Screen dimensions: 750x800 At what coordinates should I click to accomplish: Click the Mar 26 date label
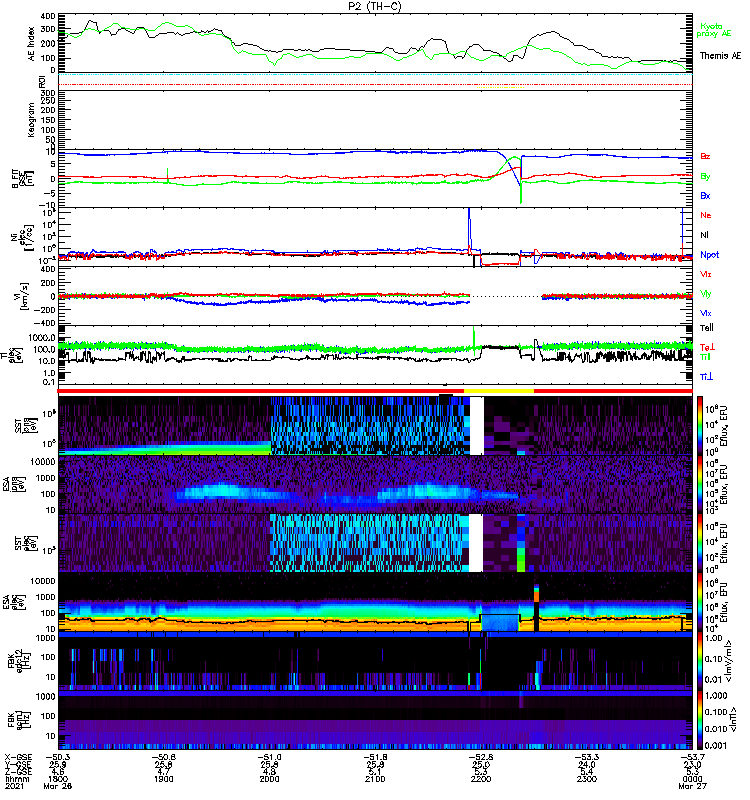click(58, 786)
